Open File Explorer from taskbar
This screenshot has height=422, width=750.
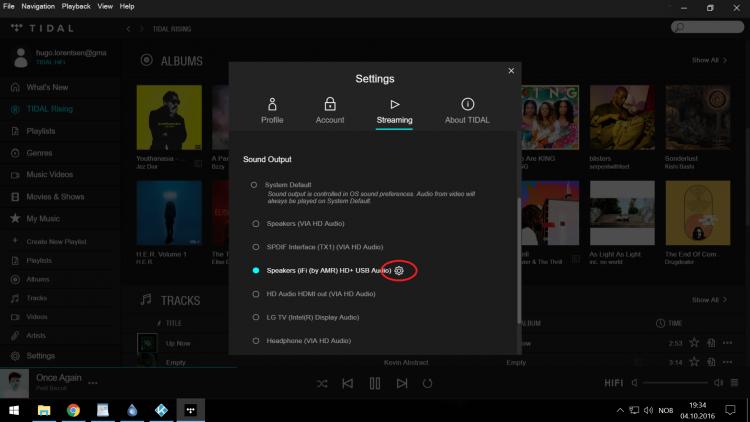point(44,411)
